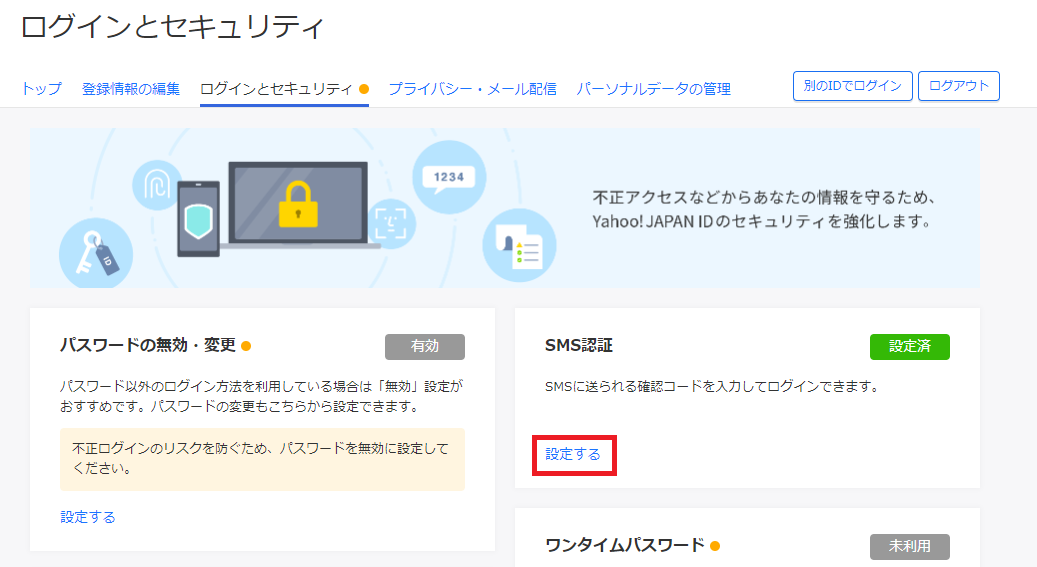Click the 未利用 badge for ワンタイムパスワード

[909, 546]
